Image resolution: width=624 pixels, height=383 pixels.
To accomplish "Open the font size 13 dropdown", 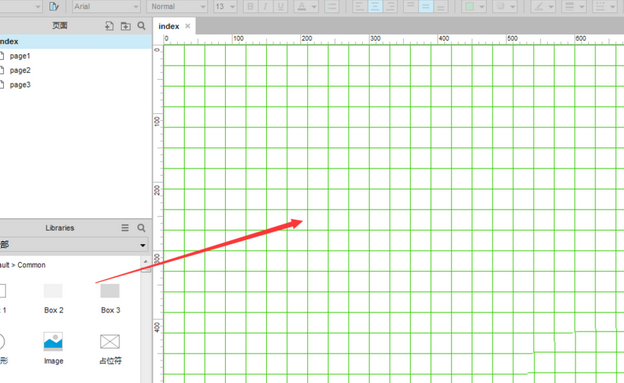I will click(x=225, y=6).
